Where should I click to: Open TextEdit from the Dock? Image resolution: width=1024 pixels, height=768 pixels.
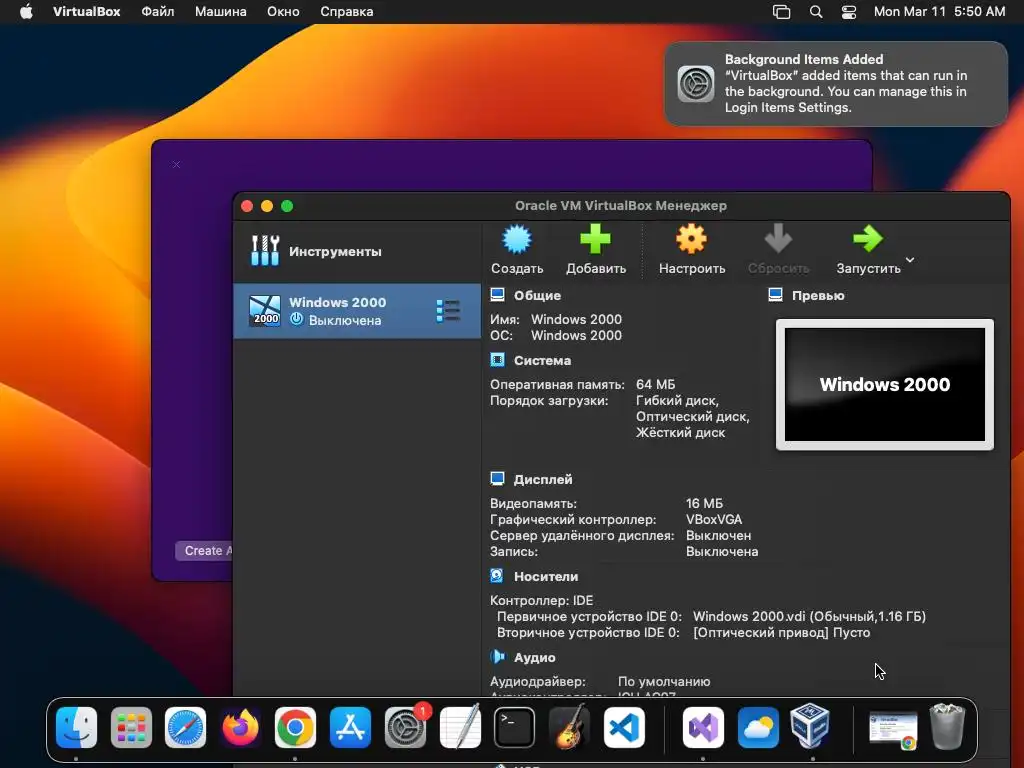tap(460, 727)
